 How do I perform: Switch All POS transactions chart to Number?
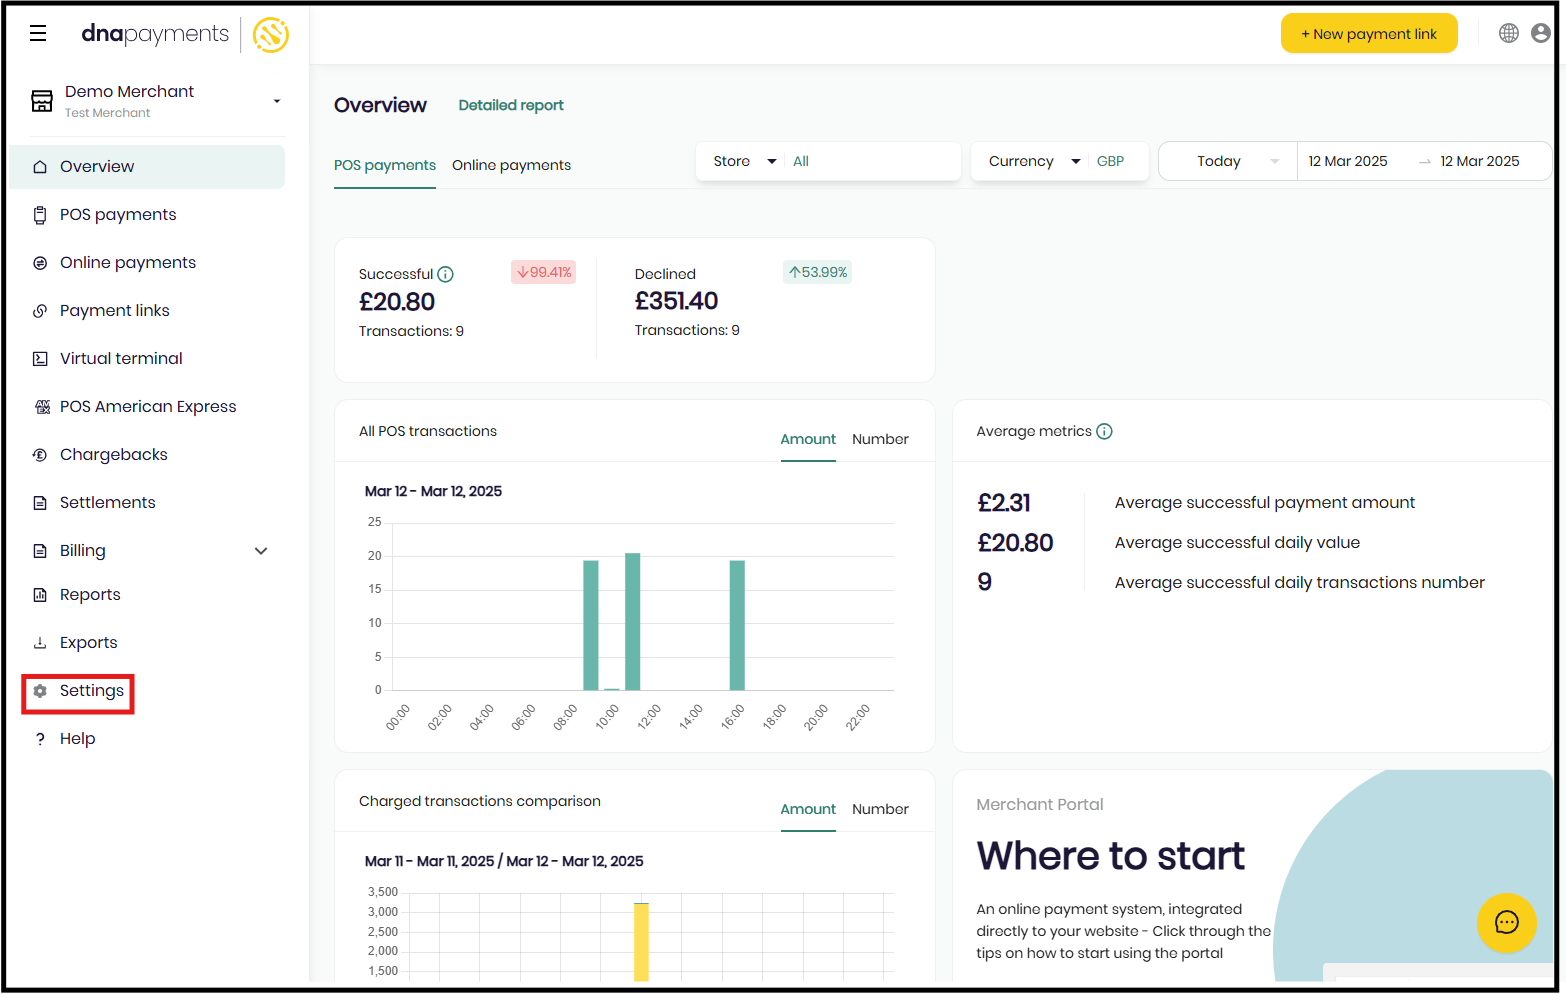coord(880,439)
